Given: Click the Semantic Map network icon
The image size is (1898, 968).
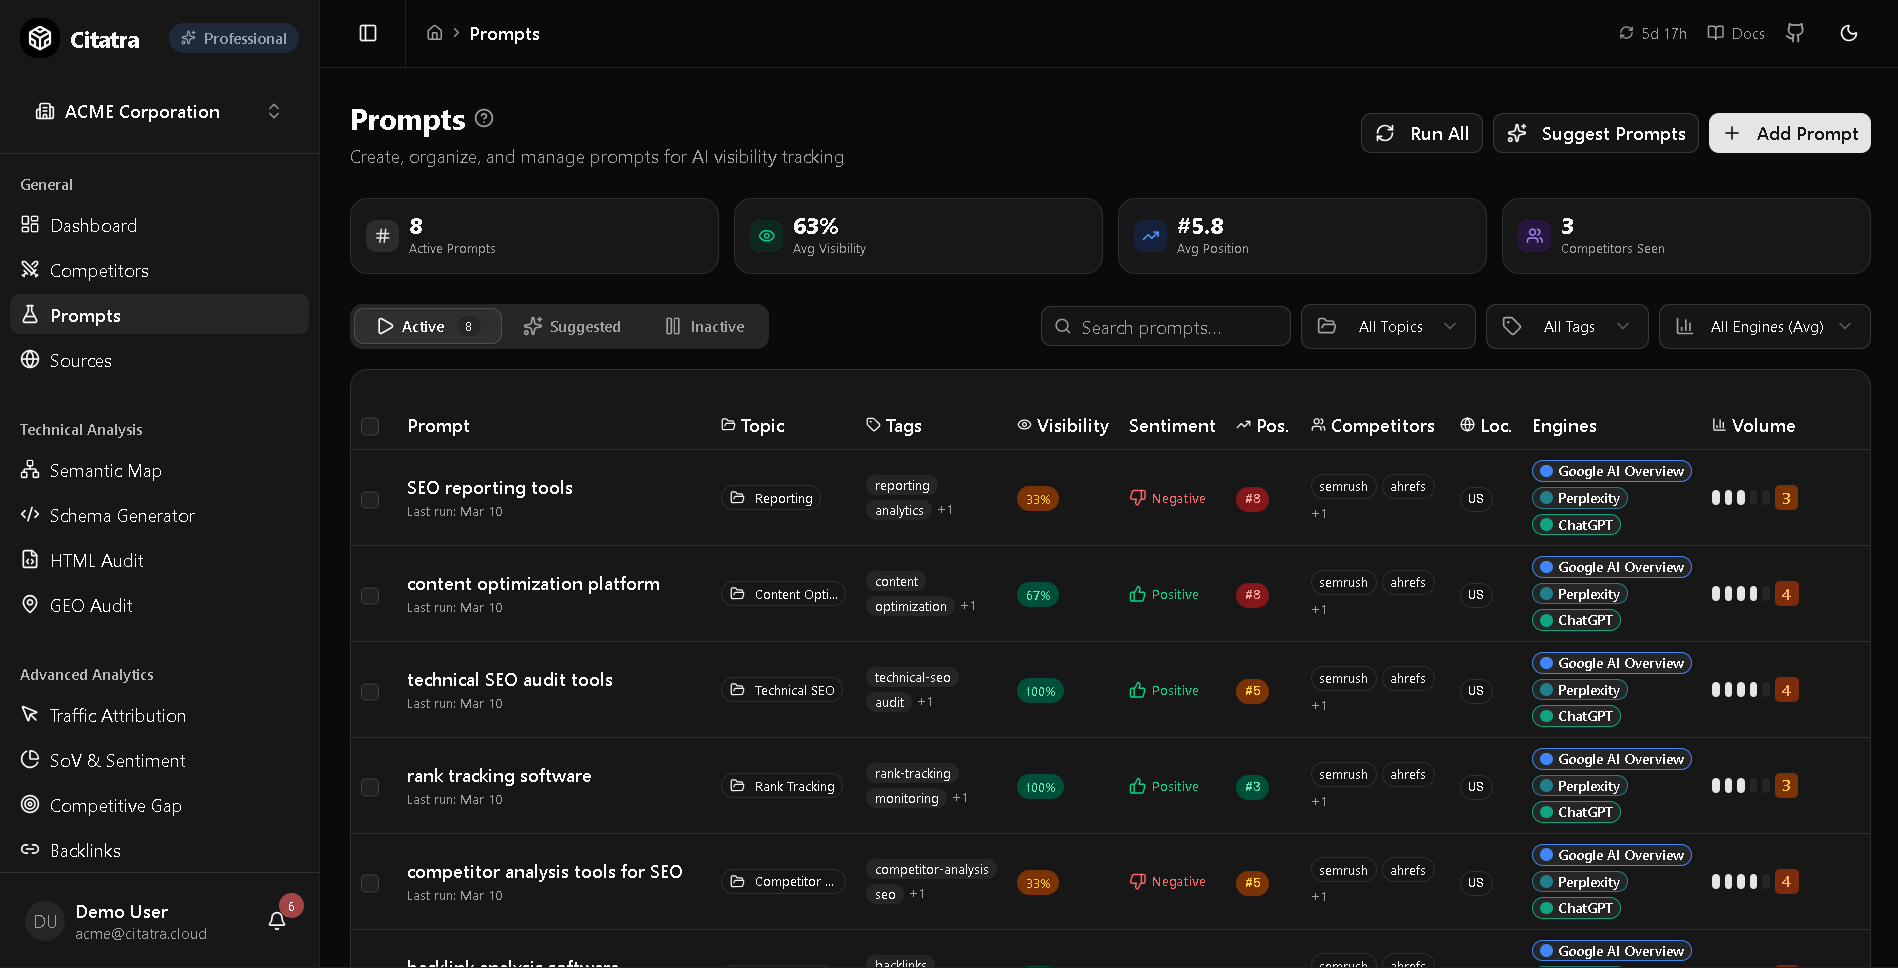Looking at the screenshot, I should click(30, 469).
